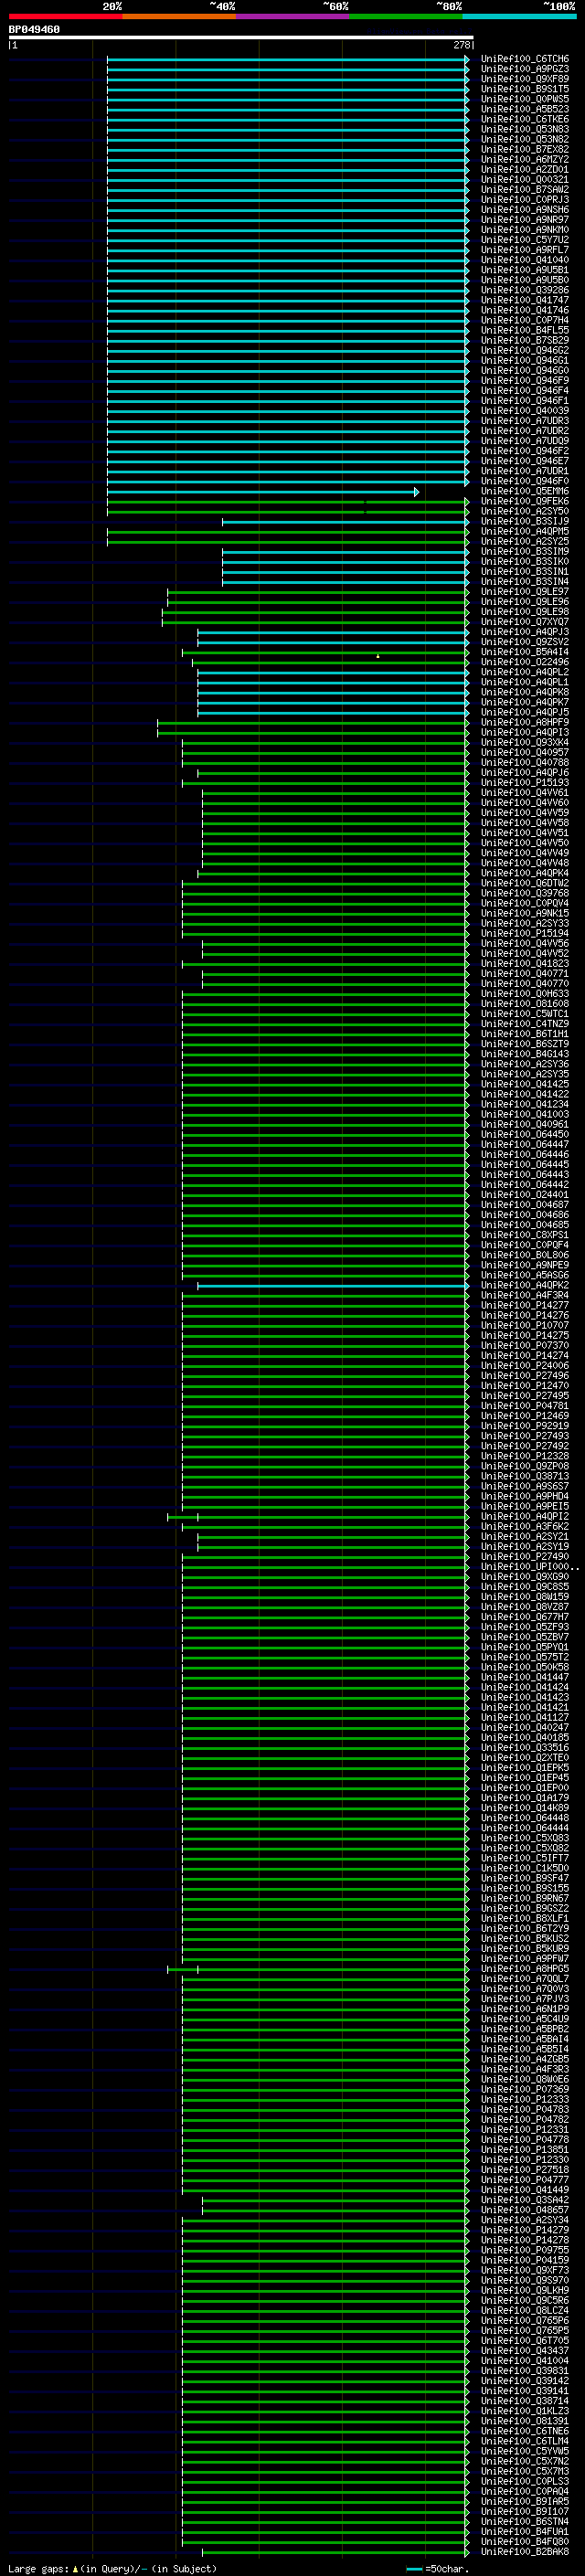
Task: Select label UniRef100_B3SIM9
Action: pos(525,552)
